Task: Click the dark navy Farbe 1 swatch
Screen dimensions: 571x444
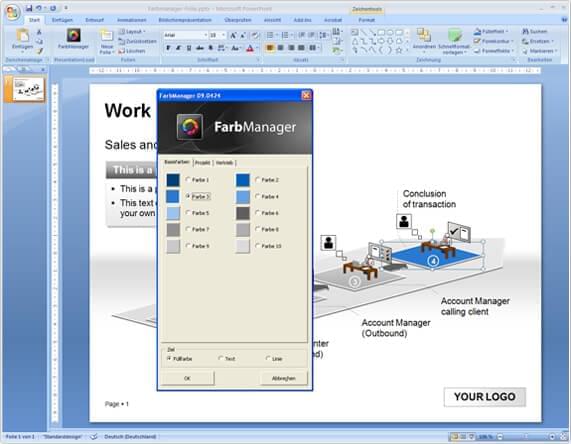Action: pyautogui.click(x=173, y=180)
